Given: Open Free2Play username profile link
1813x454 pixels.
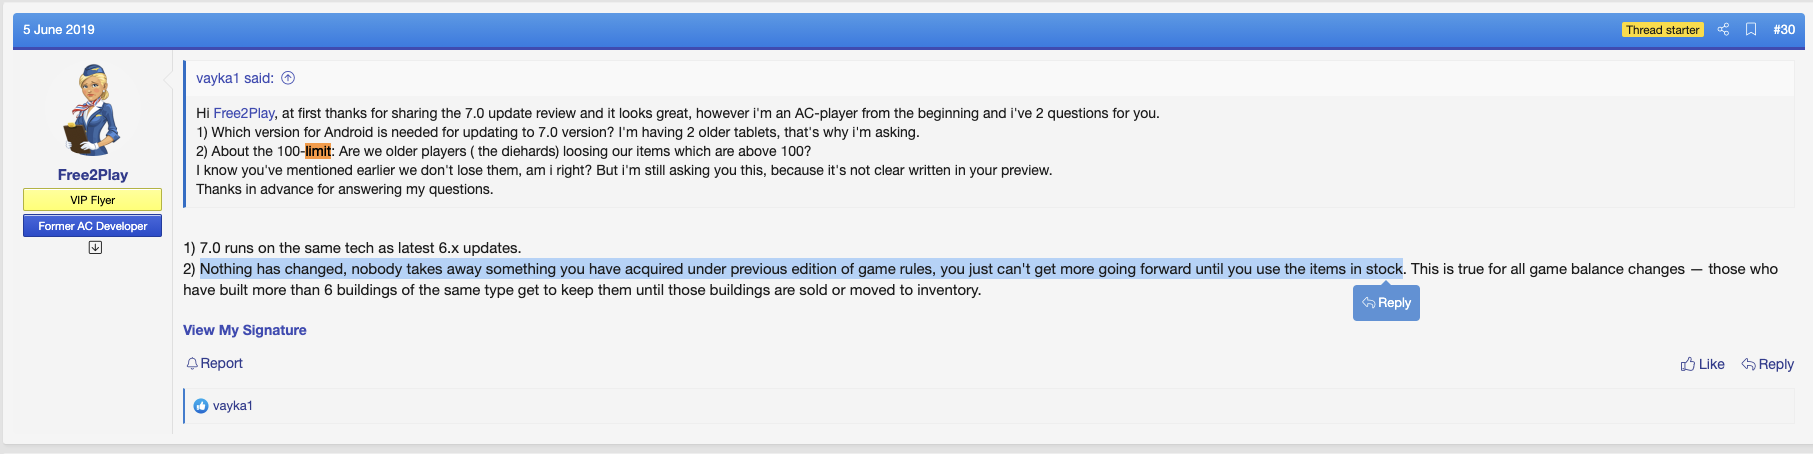Looking at the screenshot, I should point(93,175).
